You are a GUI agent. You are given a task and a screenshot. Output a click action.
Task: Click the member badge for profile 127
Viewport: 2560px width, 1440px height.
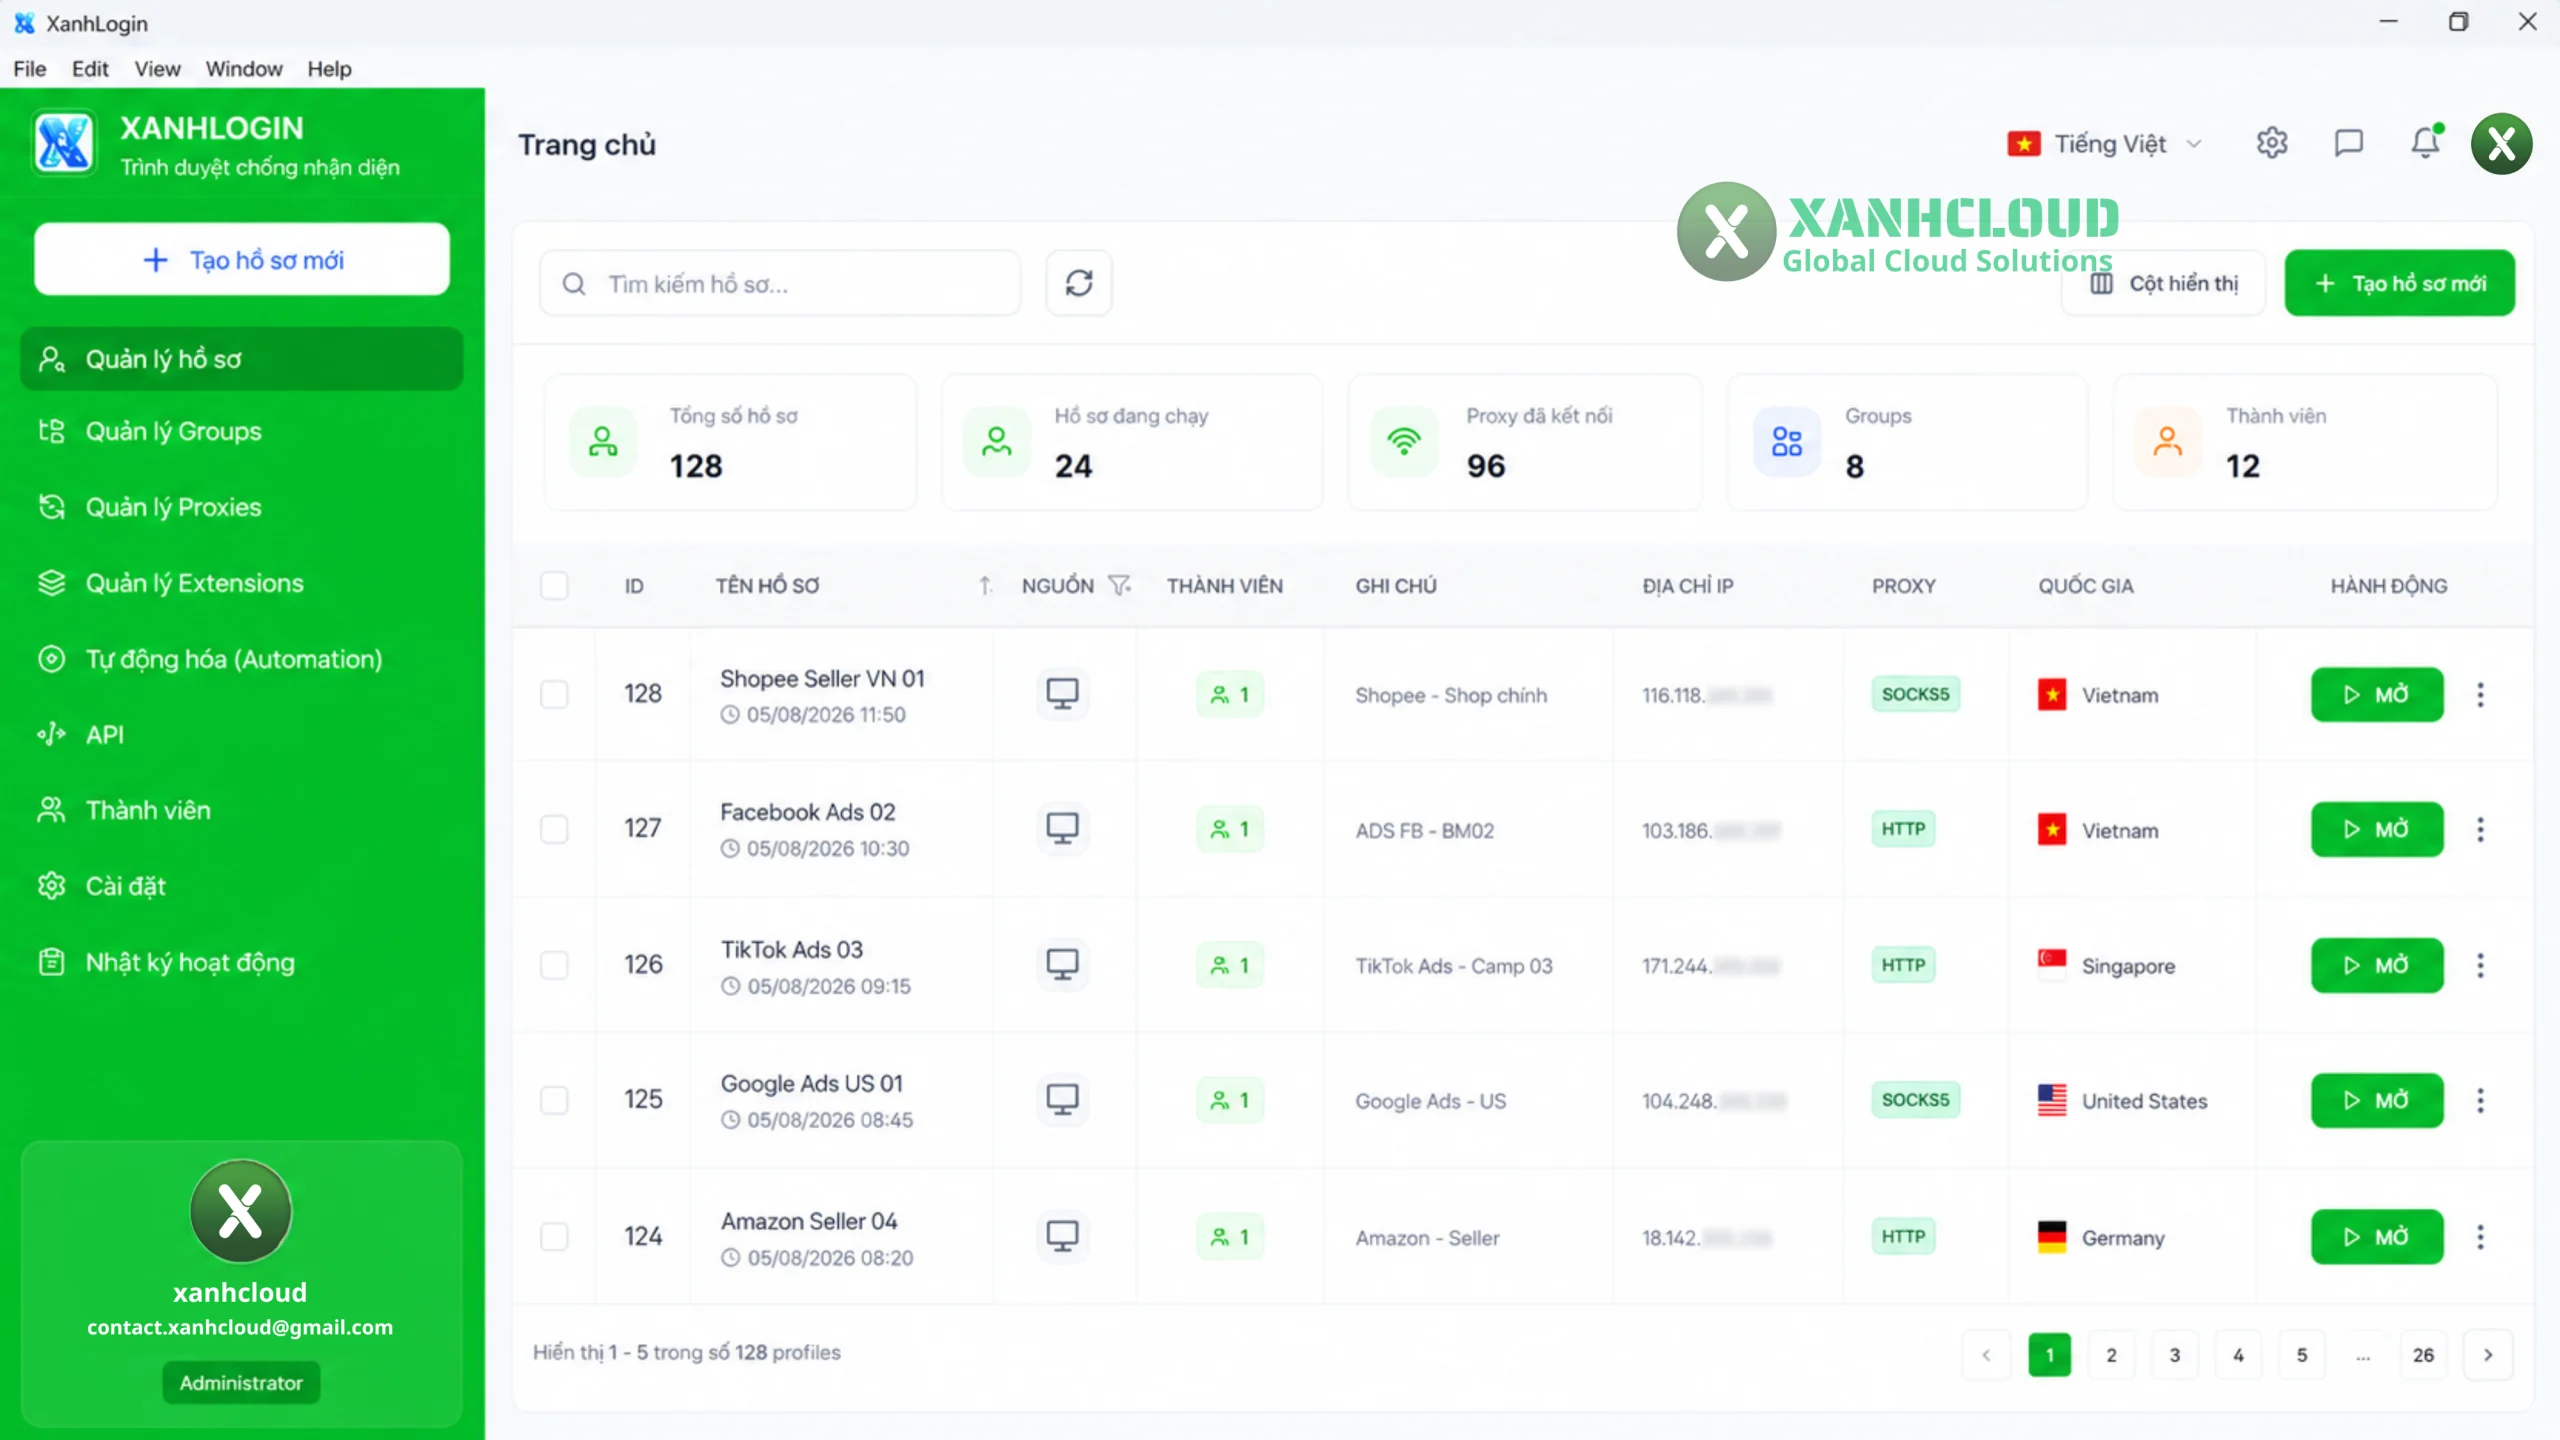point(1229,829)
